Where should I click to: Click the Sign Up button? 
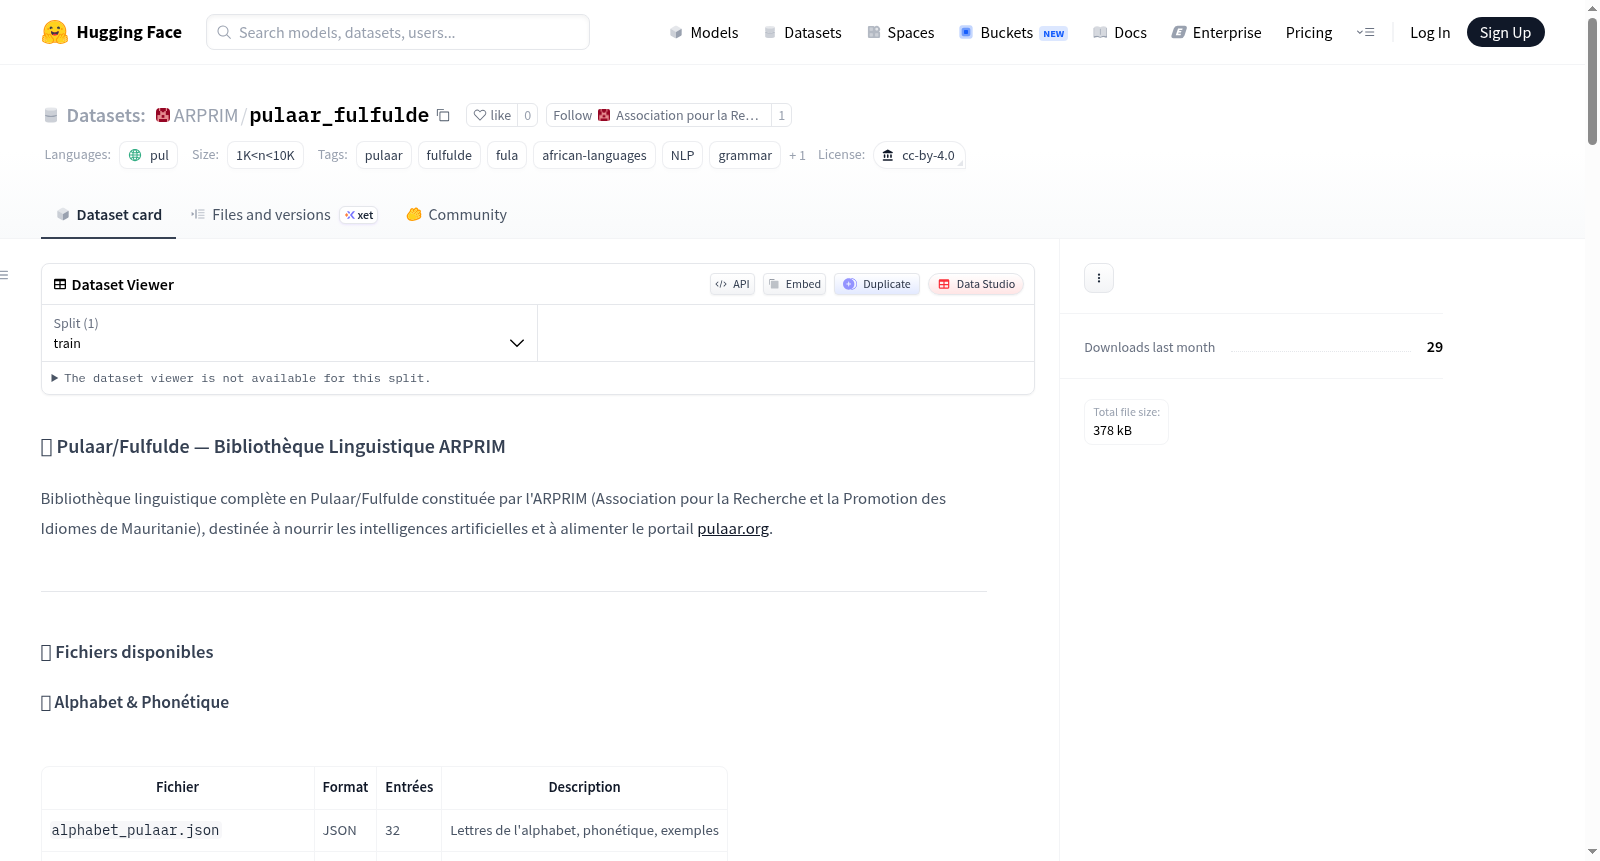click(1505, 32)
